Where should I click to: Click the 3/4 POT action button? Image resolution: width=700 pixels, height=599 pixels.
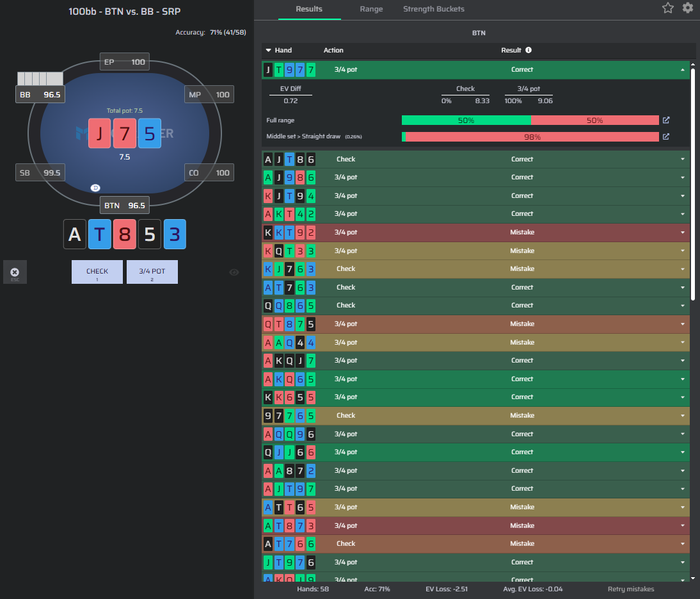coord(152,272)
